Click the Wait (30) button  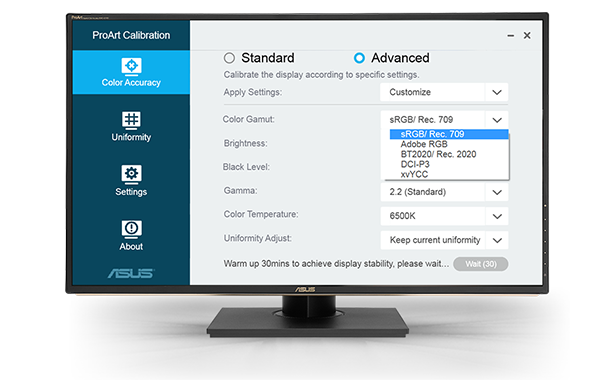(x=480, y=264)
